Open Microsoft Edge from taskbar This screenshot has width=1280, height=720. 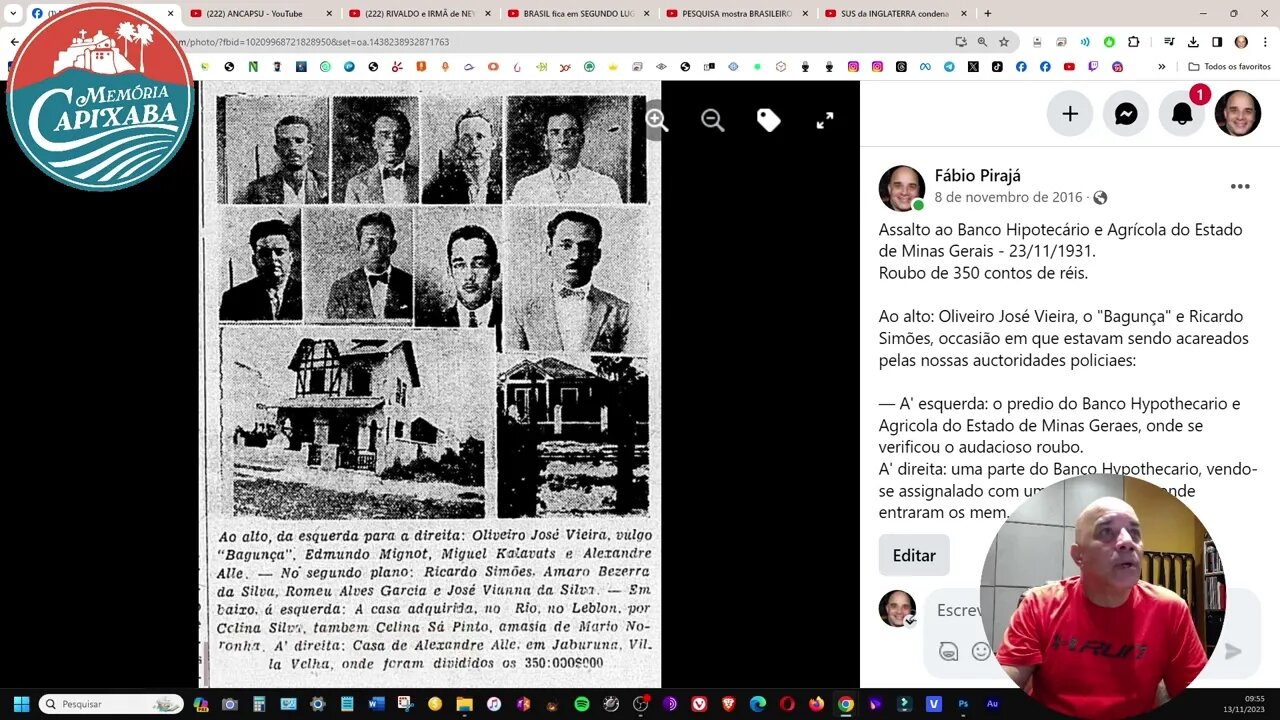[x=758, y=704]
